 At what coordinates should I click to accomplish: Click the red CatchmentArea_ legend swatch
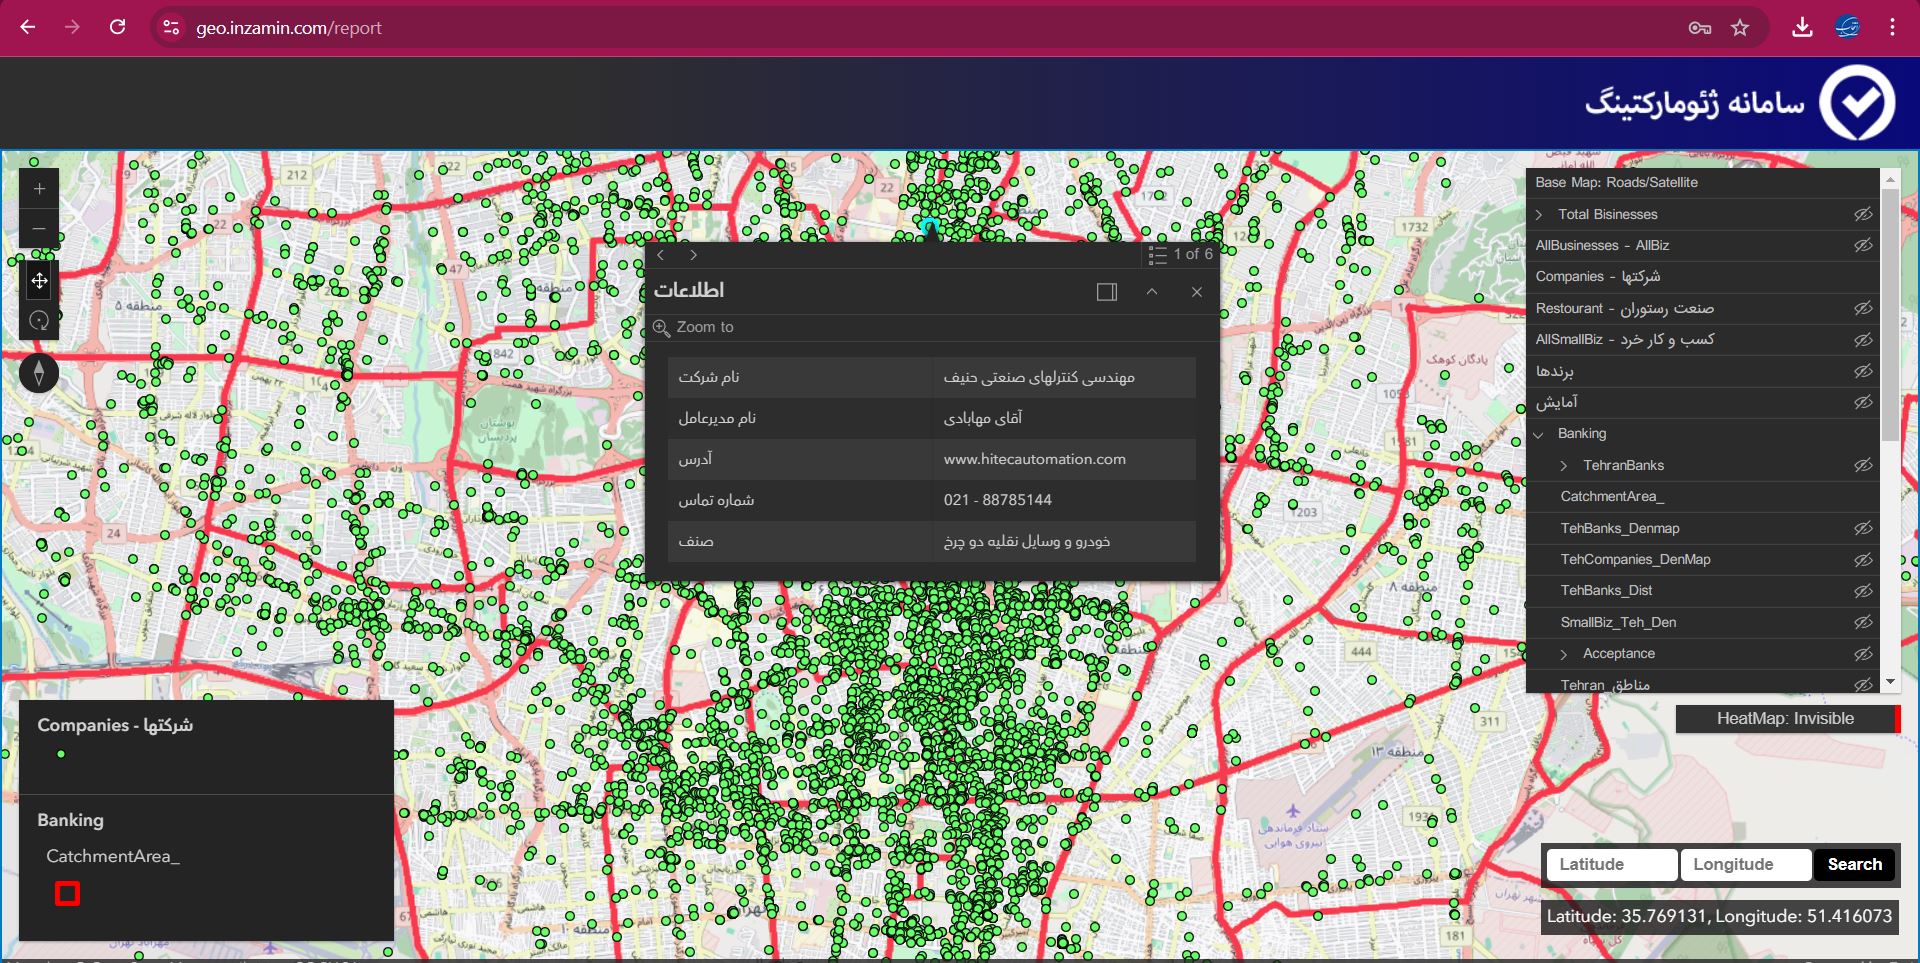67,893
